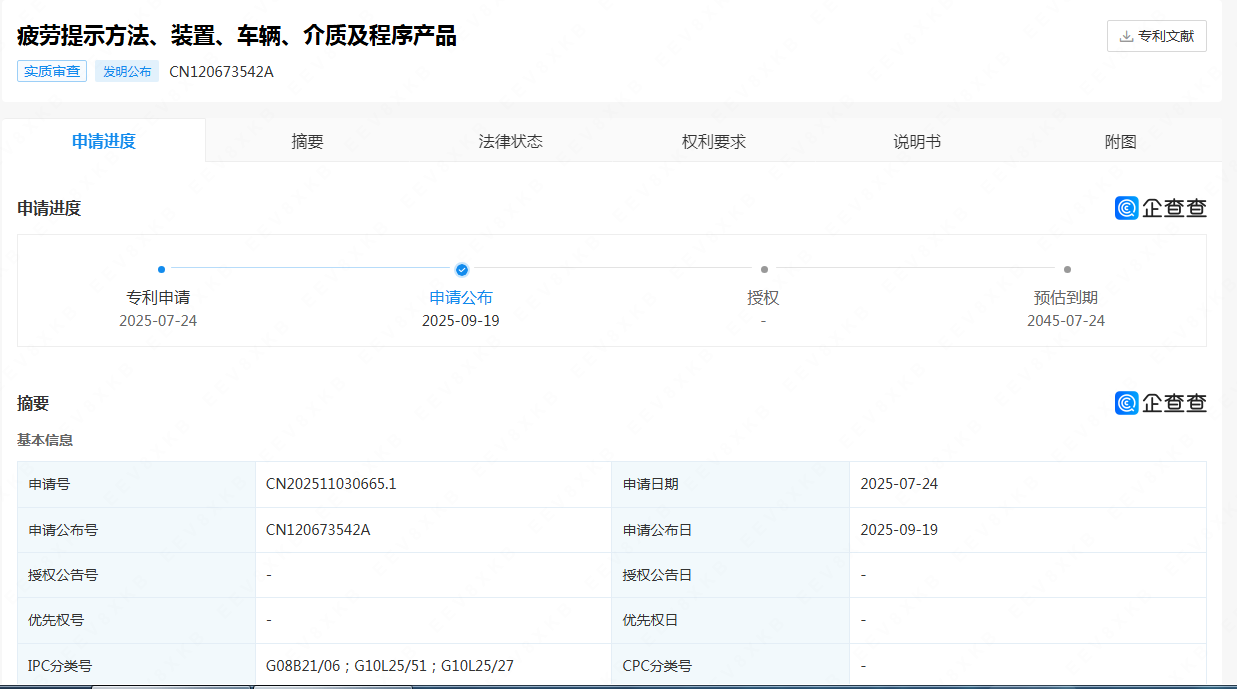Image resolution: width=1237 pixels, height=689 pixels.
Task: Open the 申请进度 tab
Action: 104,141
